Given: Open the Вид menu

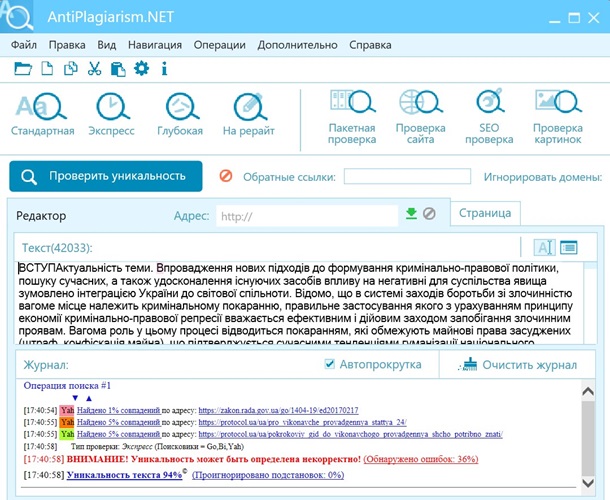Looking at the screenshot, I should point(107,45).
